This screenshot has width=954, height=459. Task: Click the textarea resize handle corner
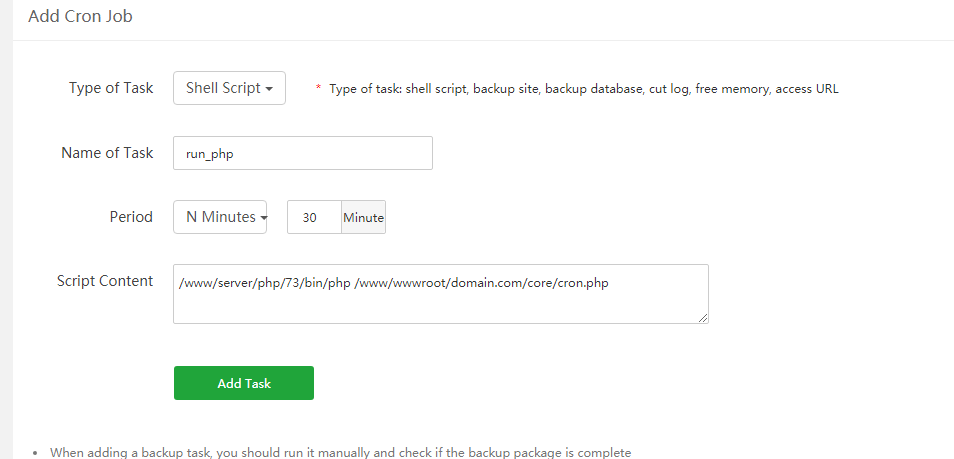[x=704, y=319]
